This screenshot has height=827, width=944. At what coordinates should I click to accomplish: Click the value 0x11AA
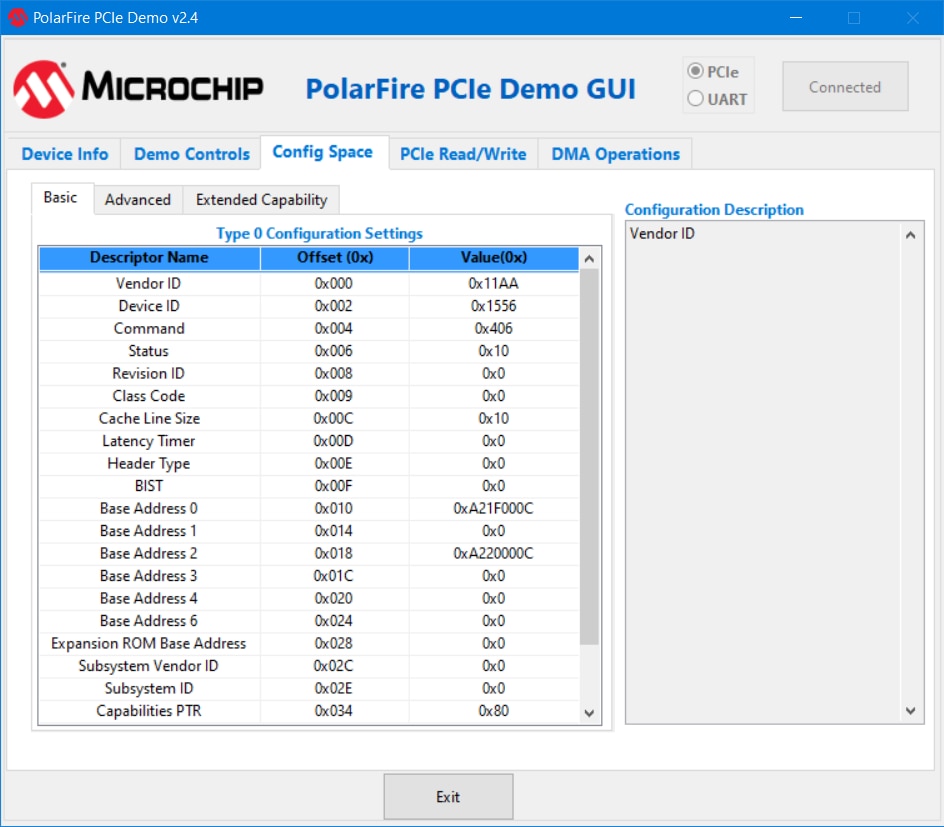click(494, 283)
